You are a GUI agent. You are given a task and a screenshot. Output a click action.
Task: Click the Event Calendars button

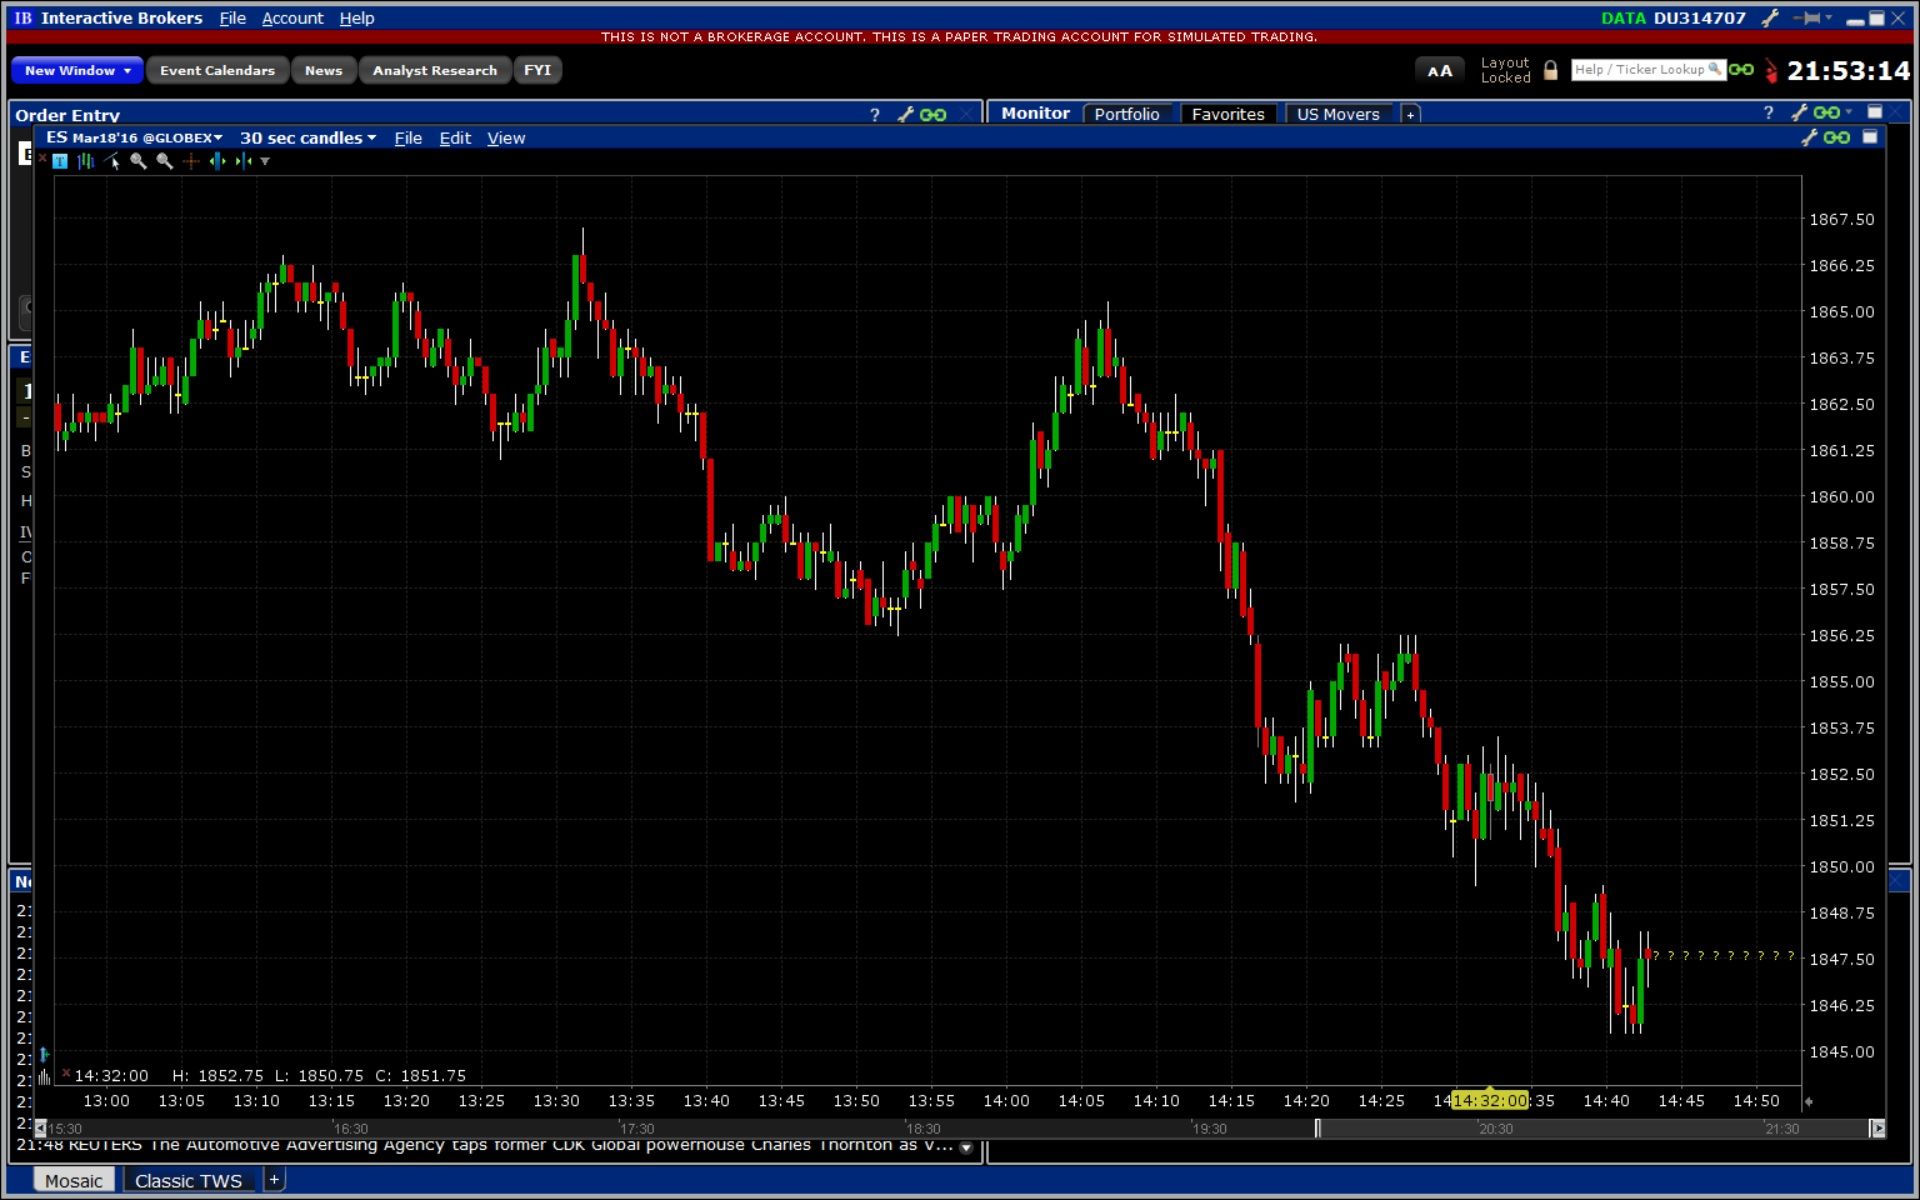[x=217, y=70]
